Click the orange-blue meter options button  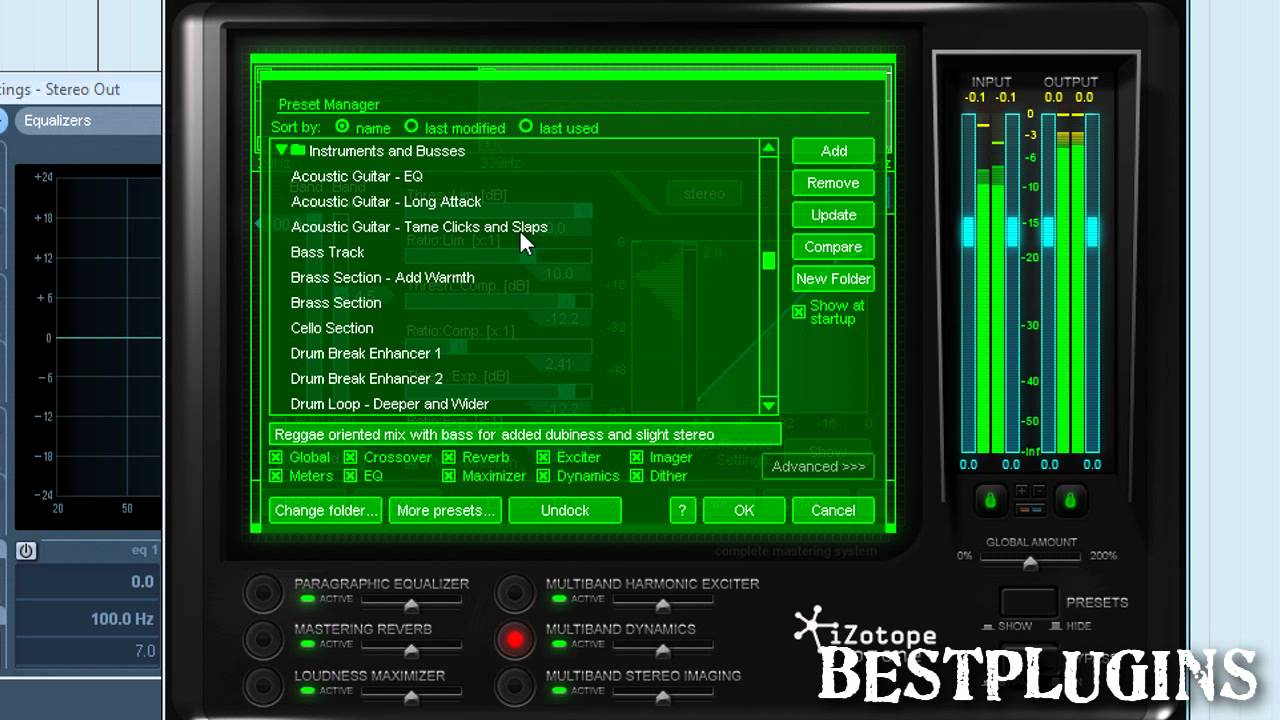click(1029, 509)
